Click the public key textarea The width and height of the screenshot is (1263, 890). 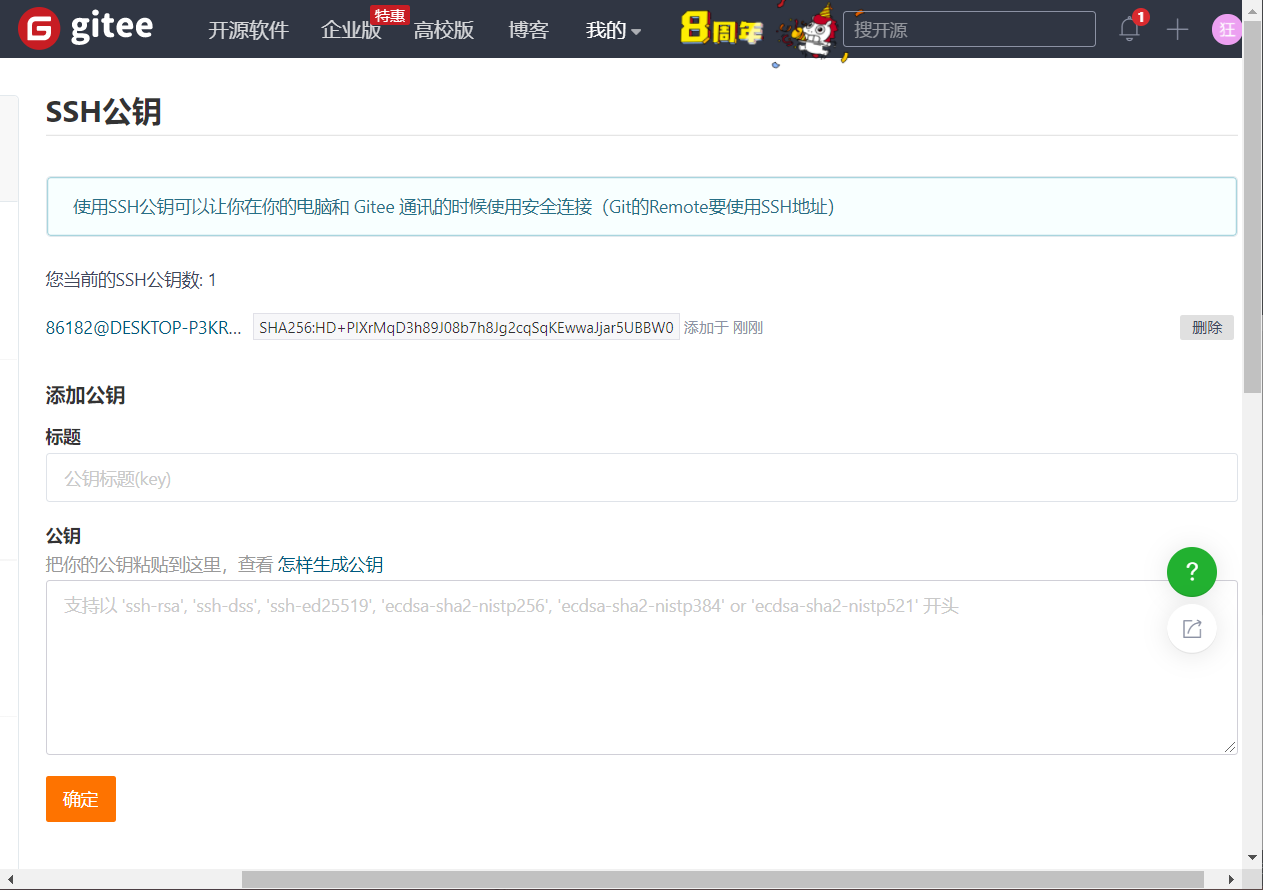641,667
